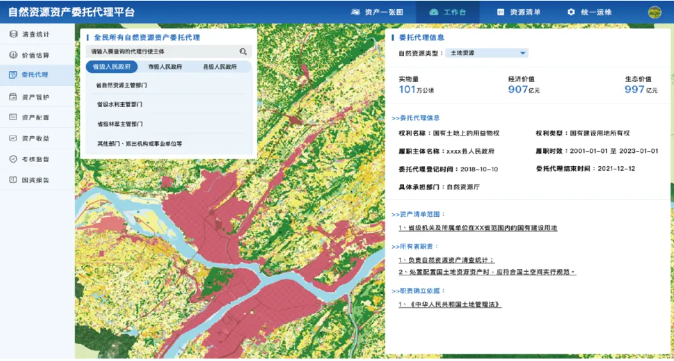Viewport: 674px width, 361px height.
Task: Click the >>资产清单范围 section heading
Action: pyautogui.click(x=418, y=214)
